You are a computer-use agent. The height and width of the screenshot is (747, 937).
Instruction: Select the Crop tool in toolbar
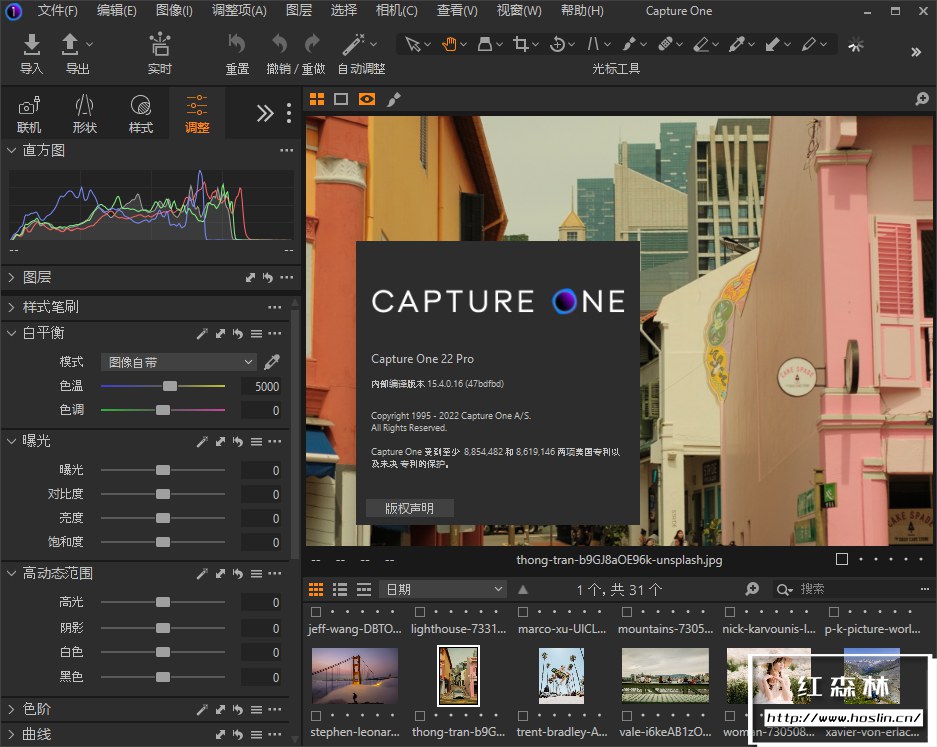coord(520,44)
